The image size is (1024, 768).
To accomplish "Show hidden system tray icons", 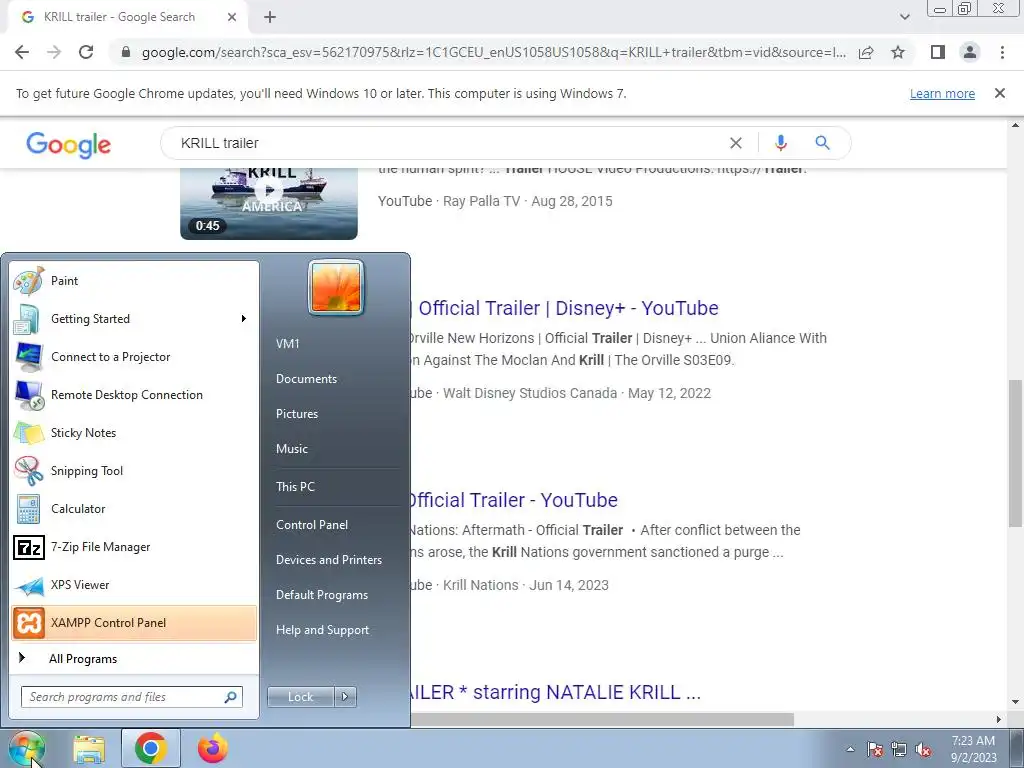I will click(x=850, y=750).
